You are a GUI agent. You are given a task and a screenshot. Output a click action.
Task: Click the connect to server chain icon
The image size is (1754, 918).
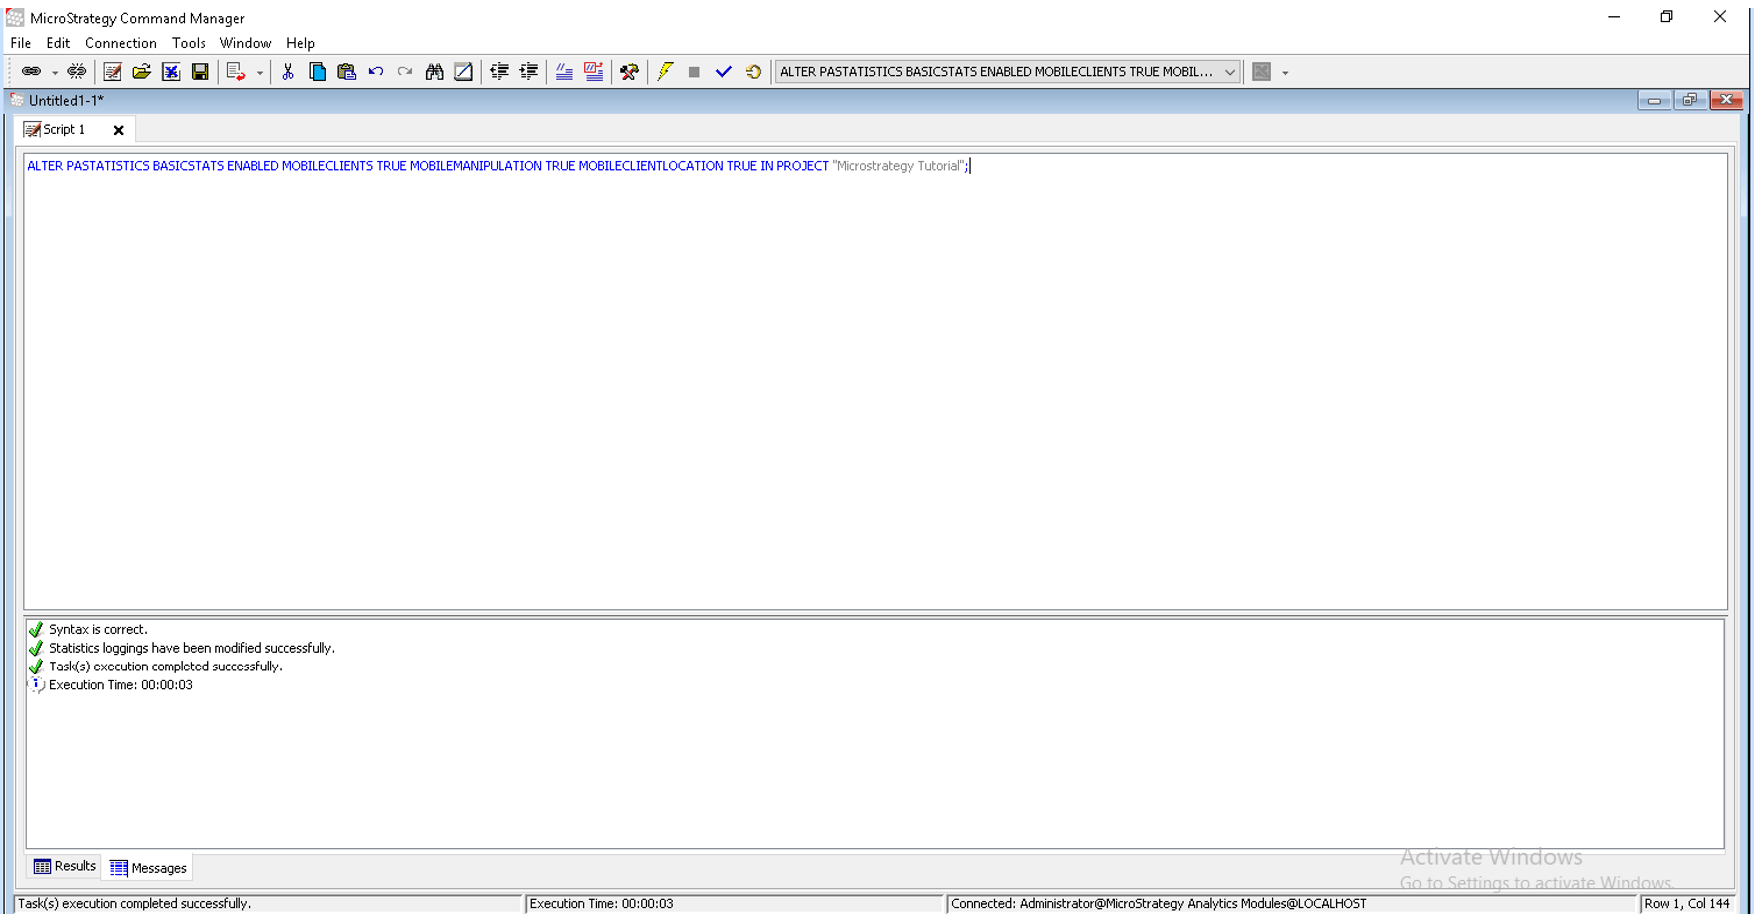tap(31, 72)
